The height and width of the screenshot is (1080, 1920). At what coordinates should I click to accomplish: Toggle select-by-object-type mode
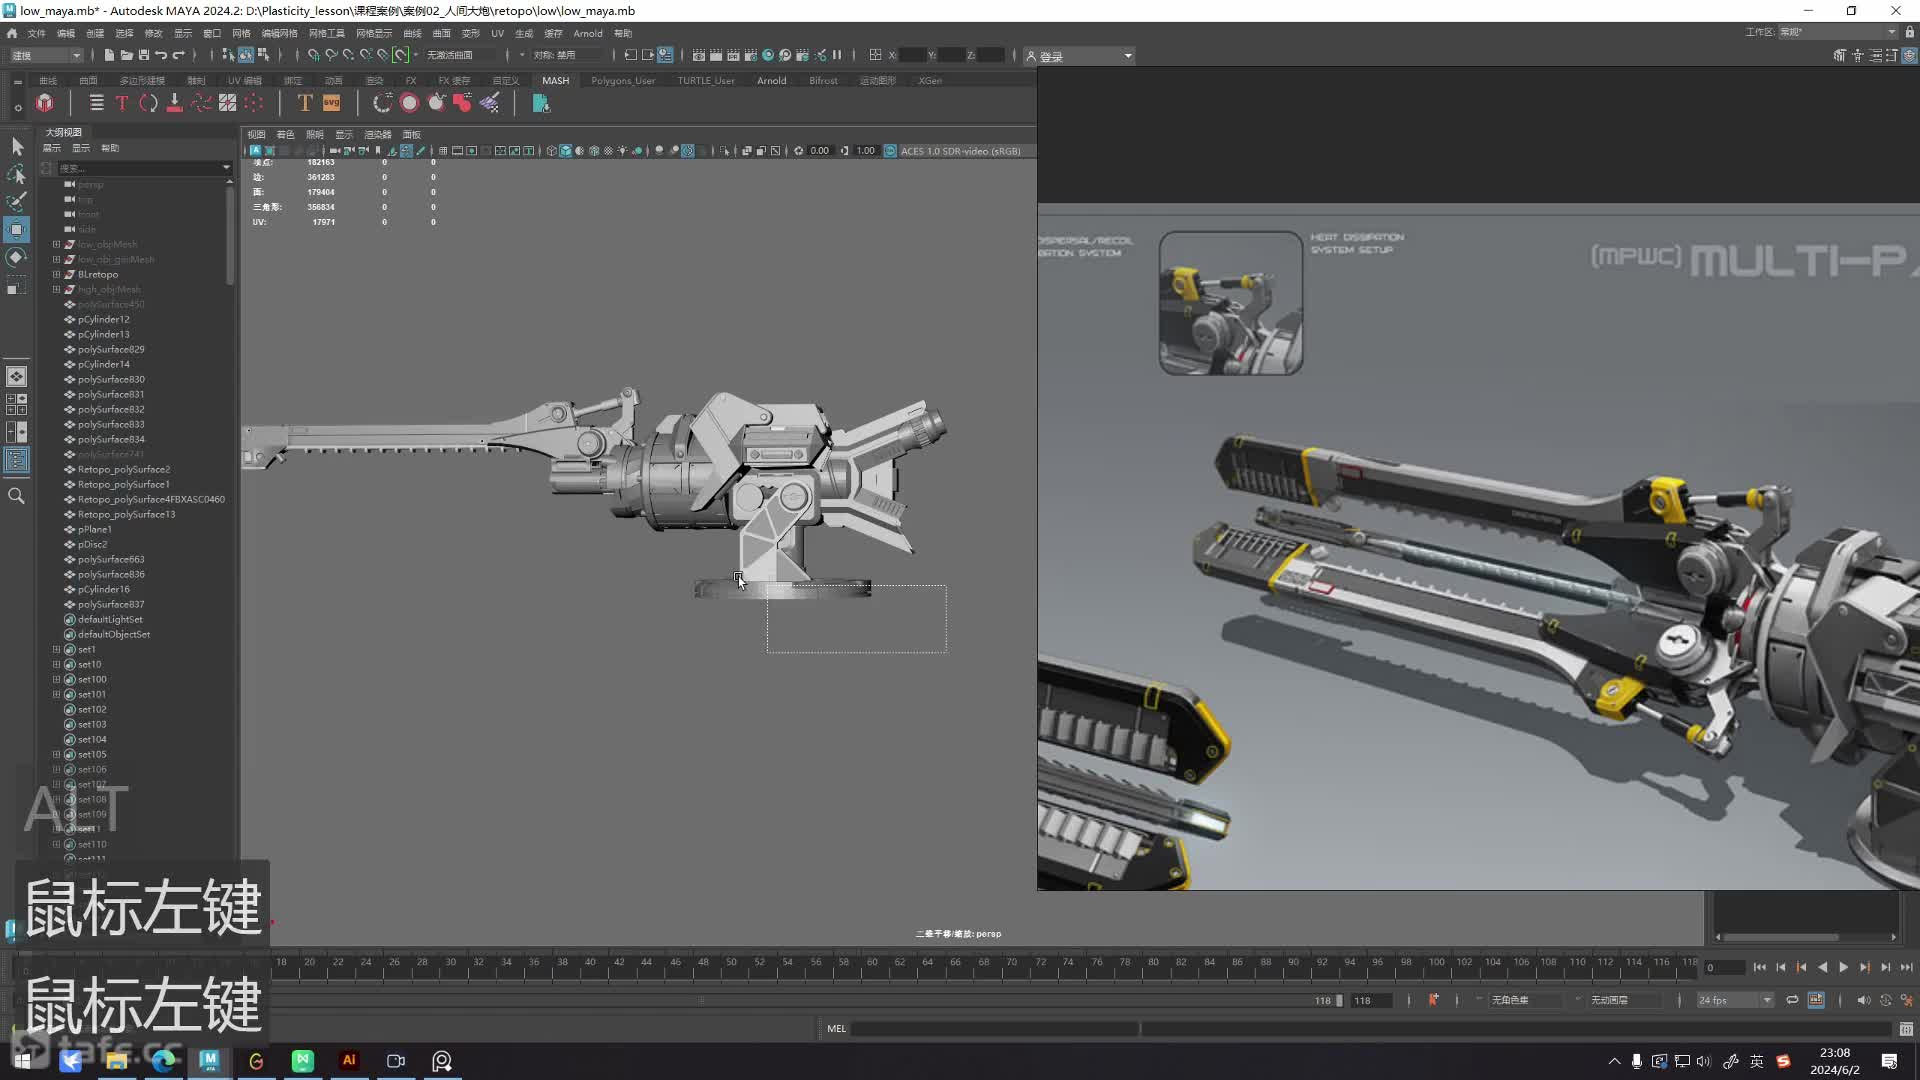[x=245, y=55]
